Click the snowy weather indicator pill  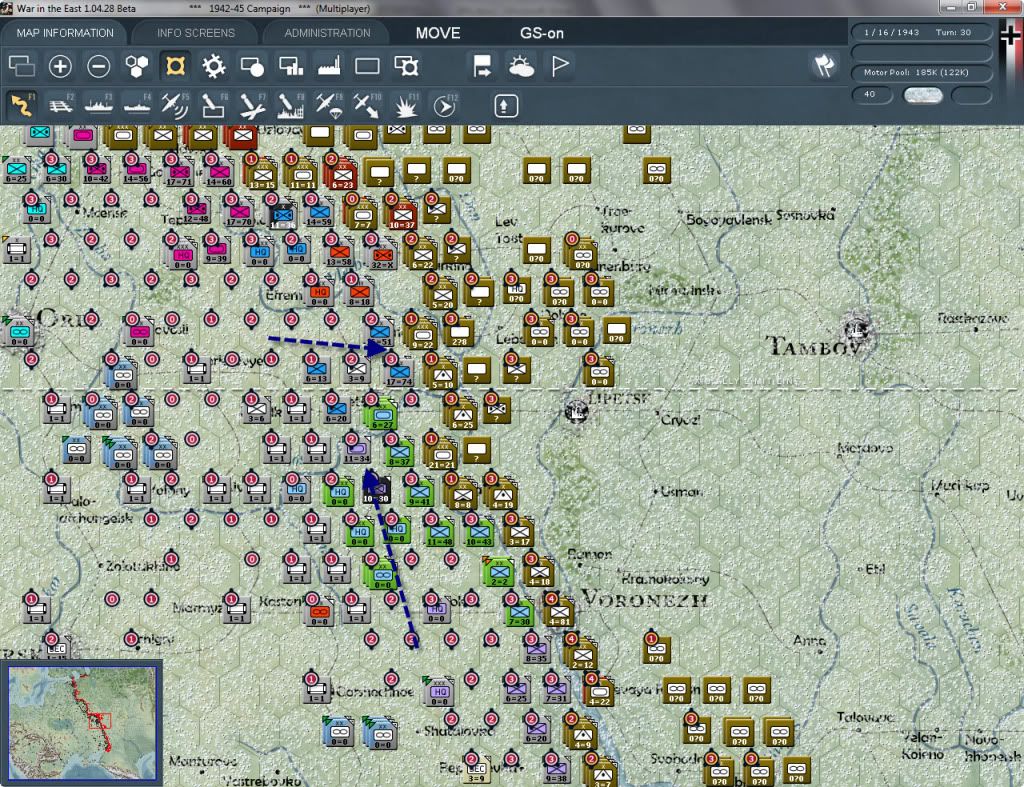coord(923,95)
